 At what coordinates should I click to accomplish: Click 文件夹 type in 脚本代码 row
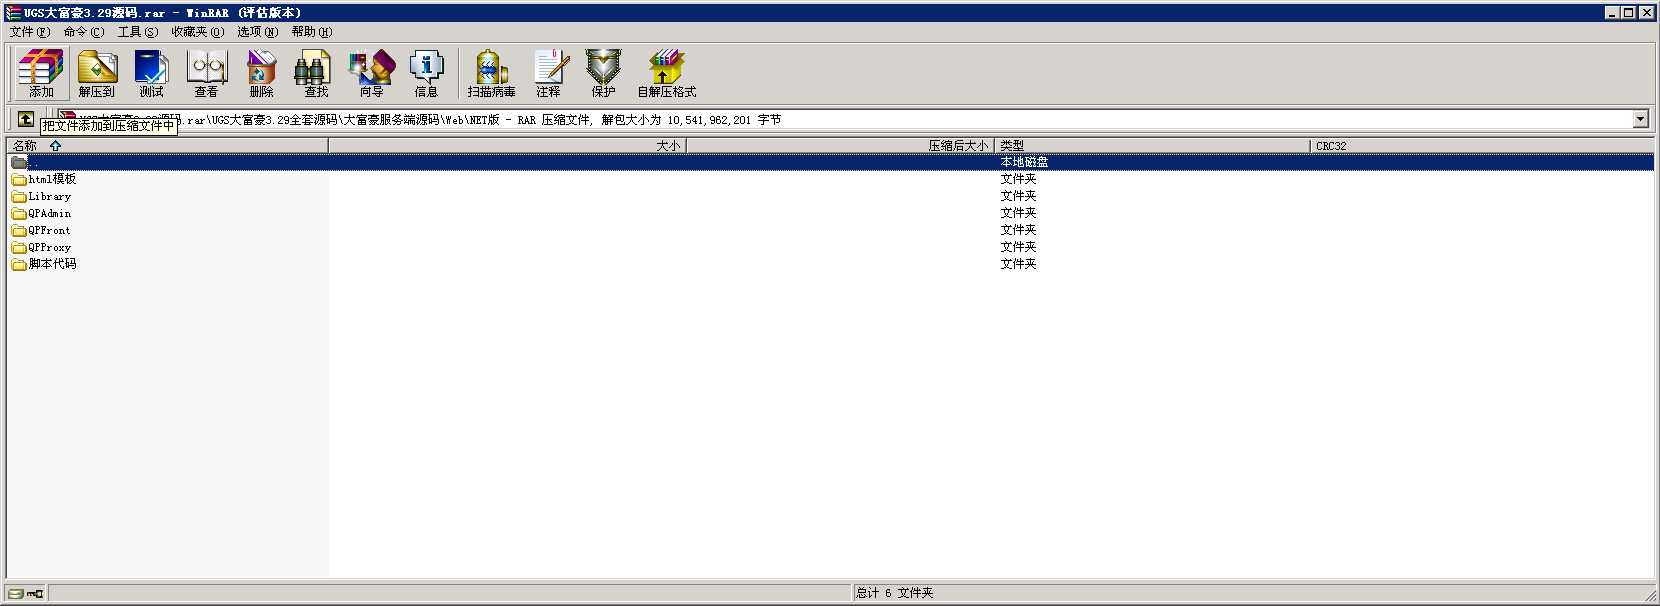coord(1018,265)
